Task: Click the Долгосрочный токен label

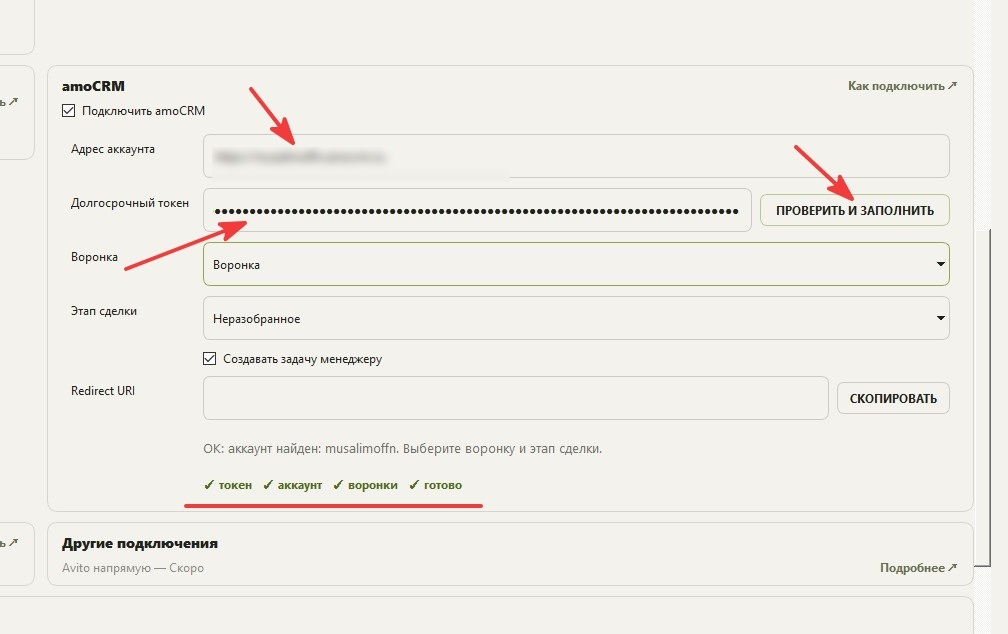Action: point(130,203)
